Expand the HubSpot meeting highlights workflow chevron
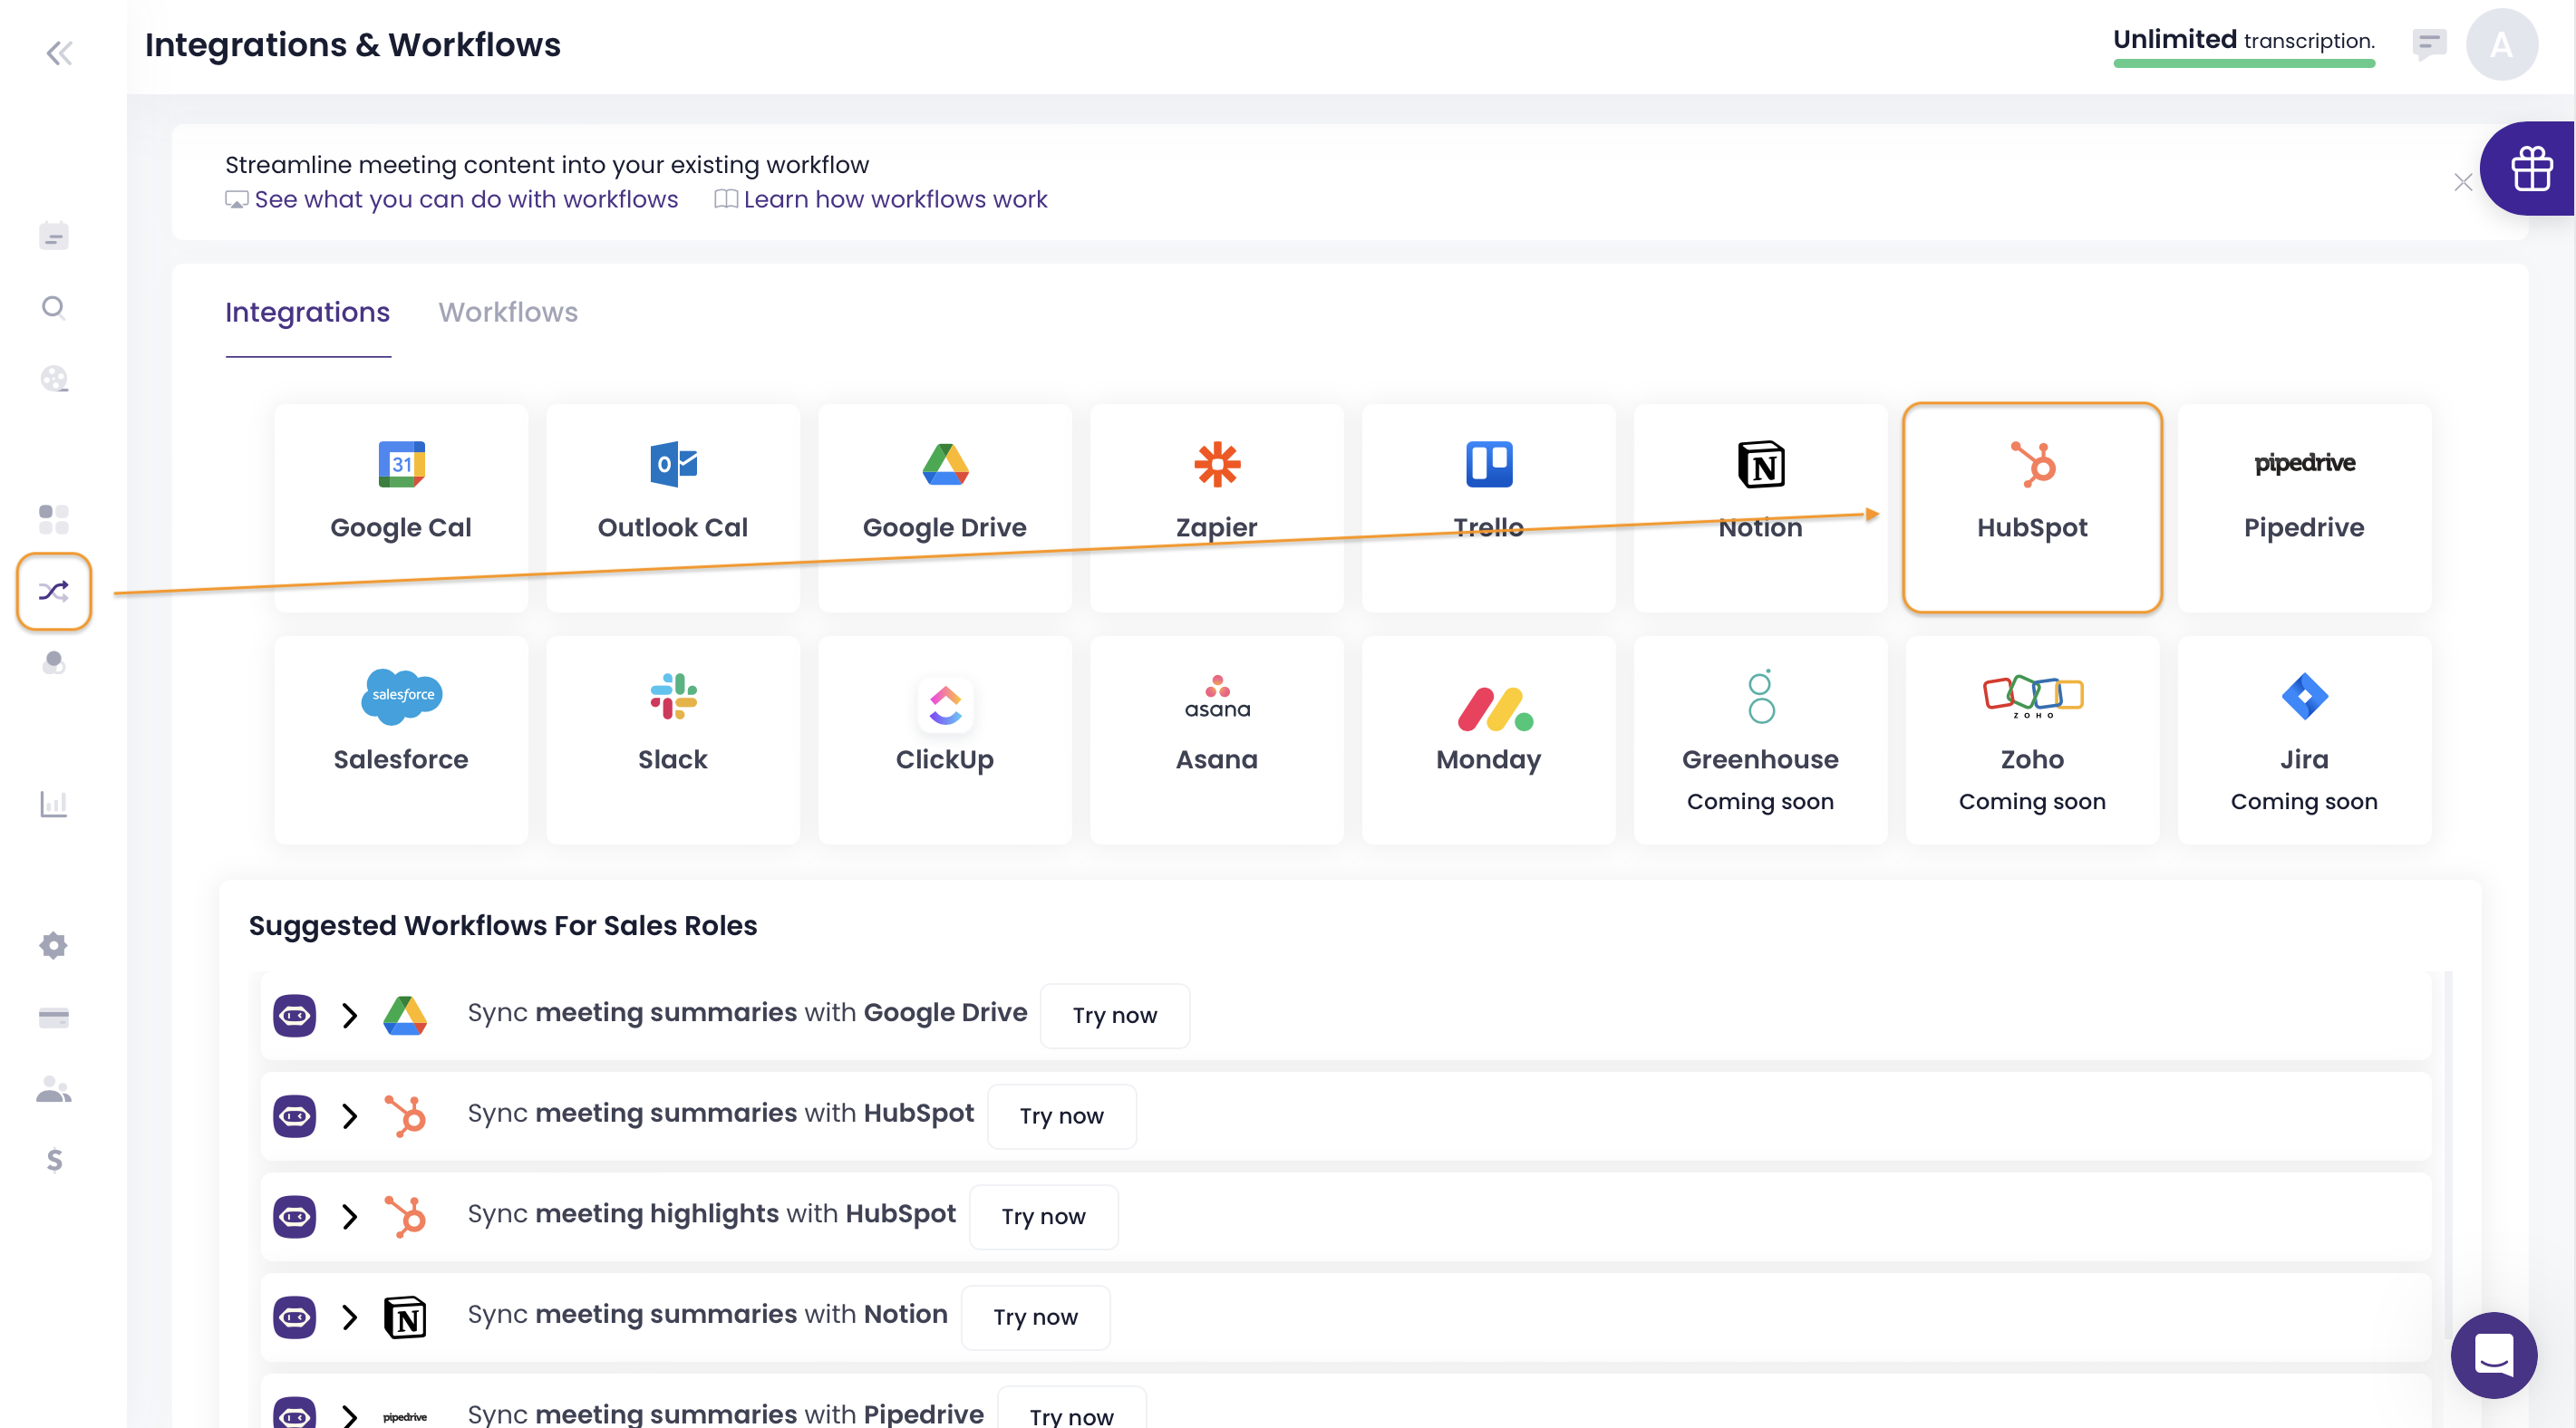Image resolution: width=2576 pixels, height=1428 pixels. point(349,1216)
